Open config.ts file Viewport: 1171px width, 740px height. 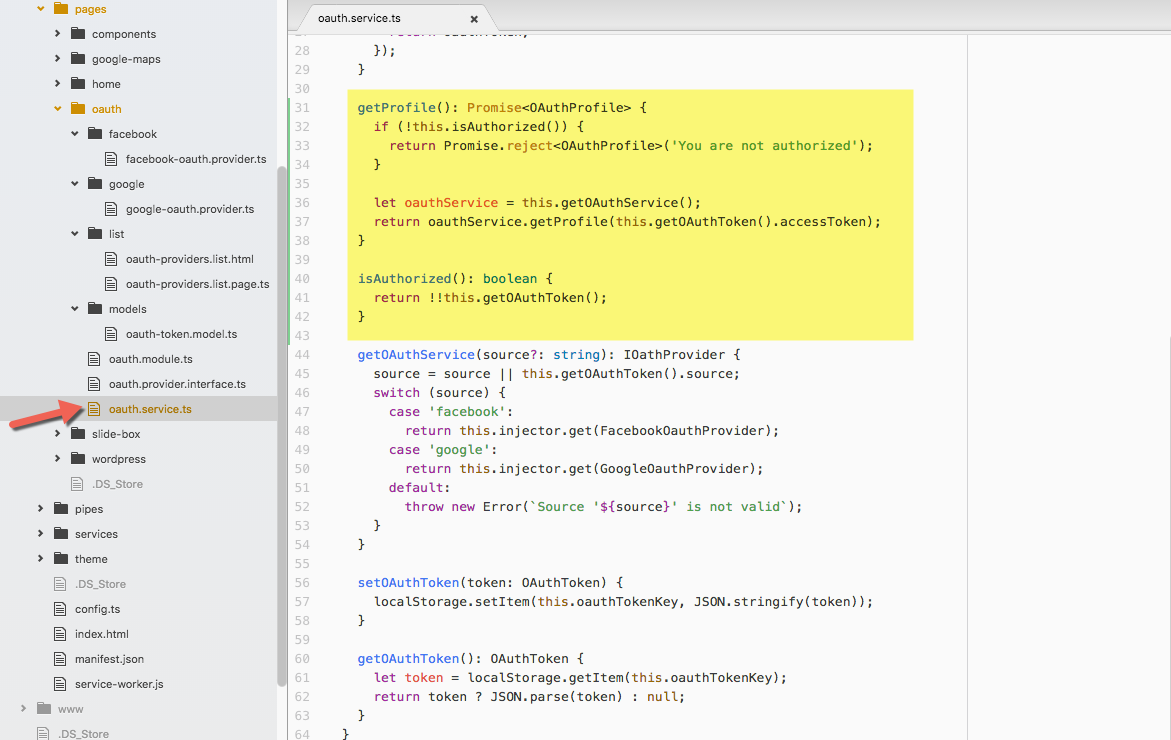(97, 609)
